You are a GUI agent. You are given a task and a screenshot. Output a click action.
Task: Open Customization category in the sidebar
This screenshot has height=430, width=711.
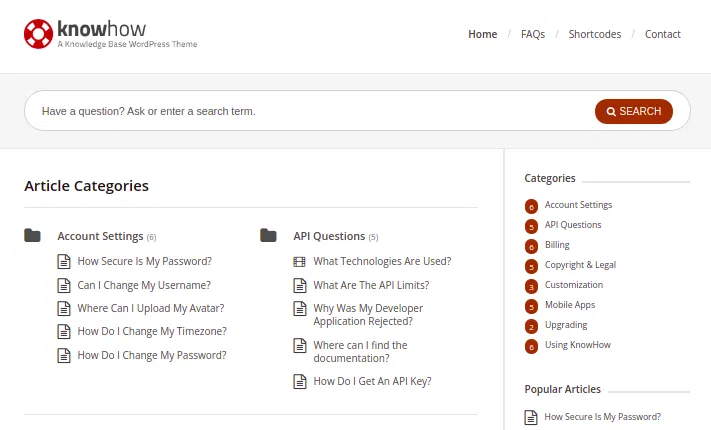(573, 285)
